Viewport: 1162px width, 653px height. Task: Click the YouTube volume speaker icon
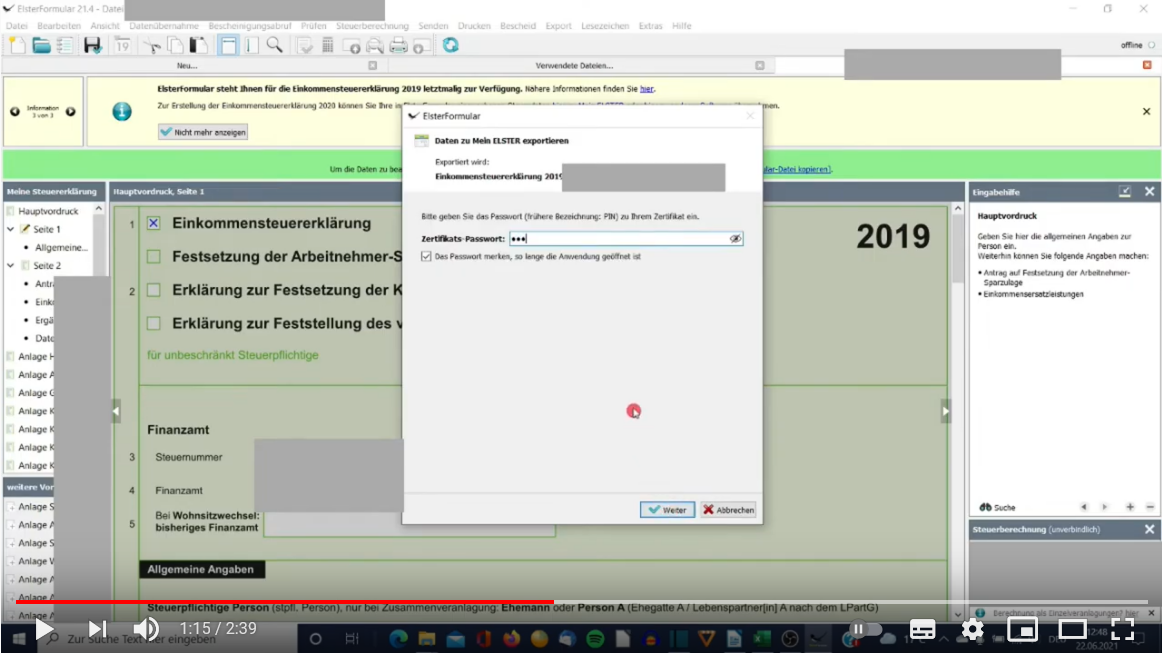pos(146,629)
